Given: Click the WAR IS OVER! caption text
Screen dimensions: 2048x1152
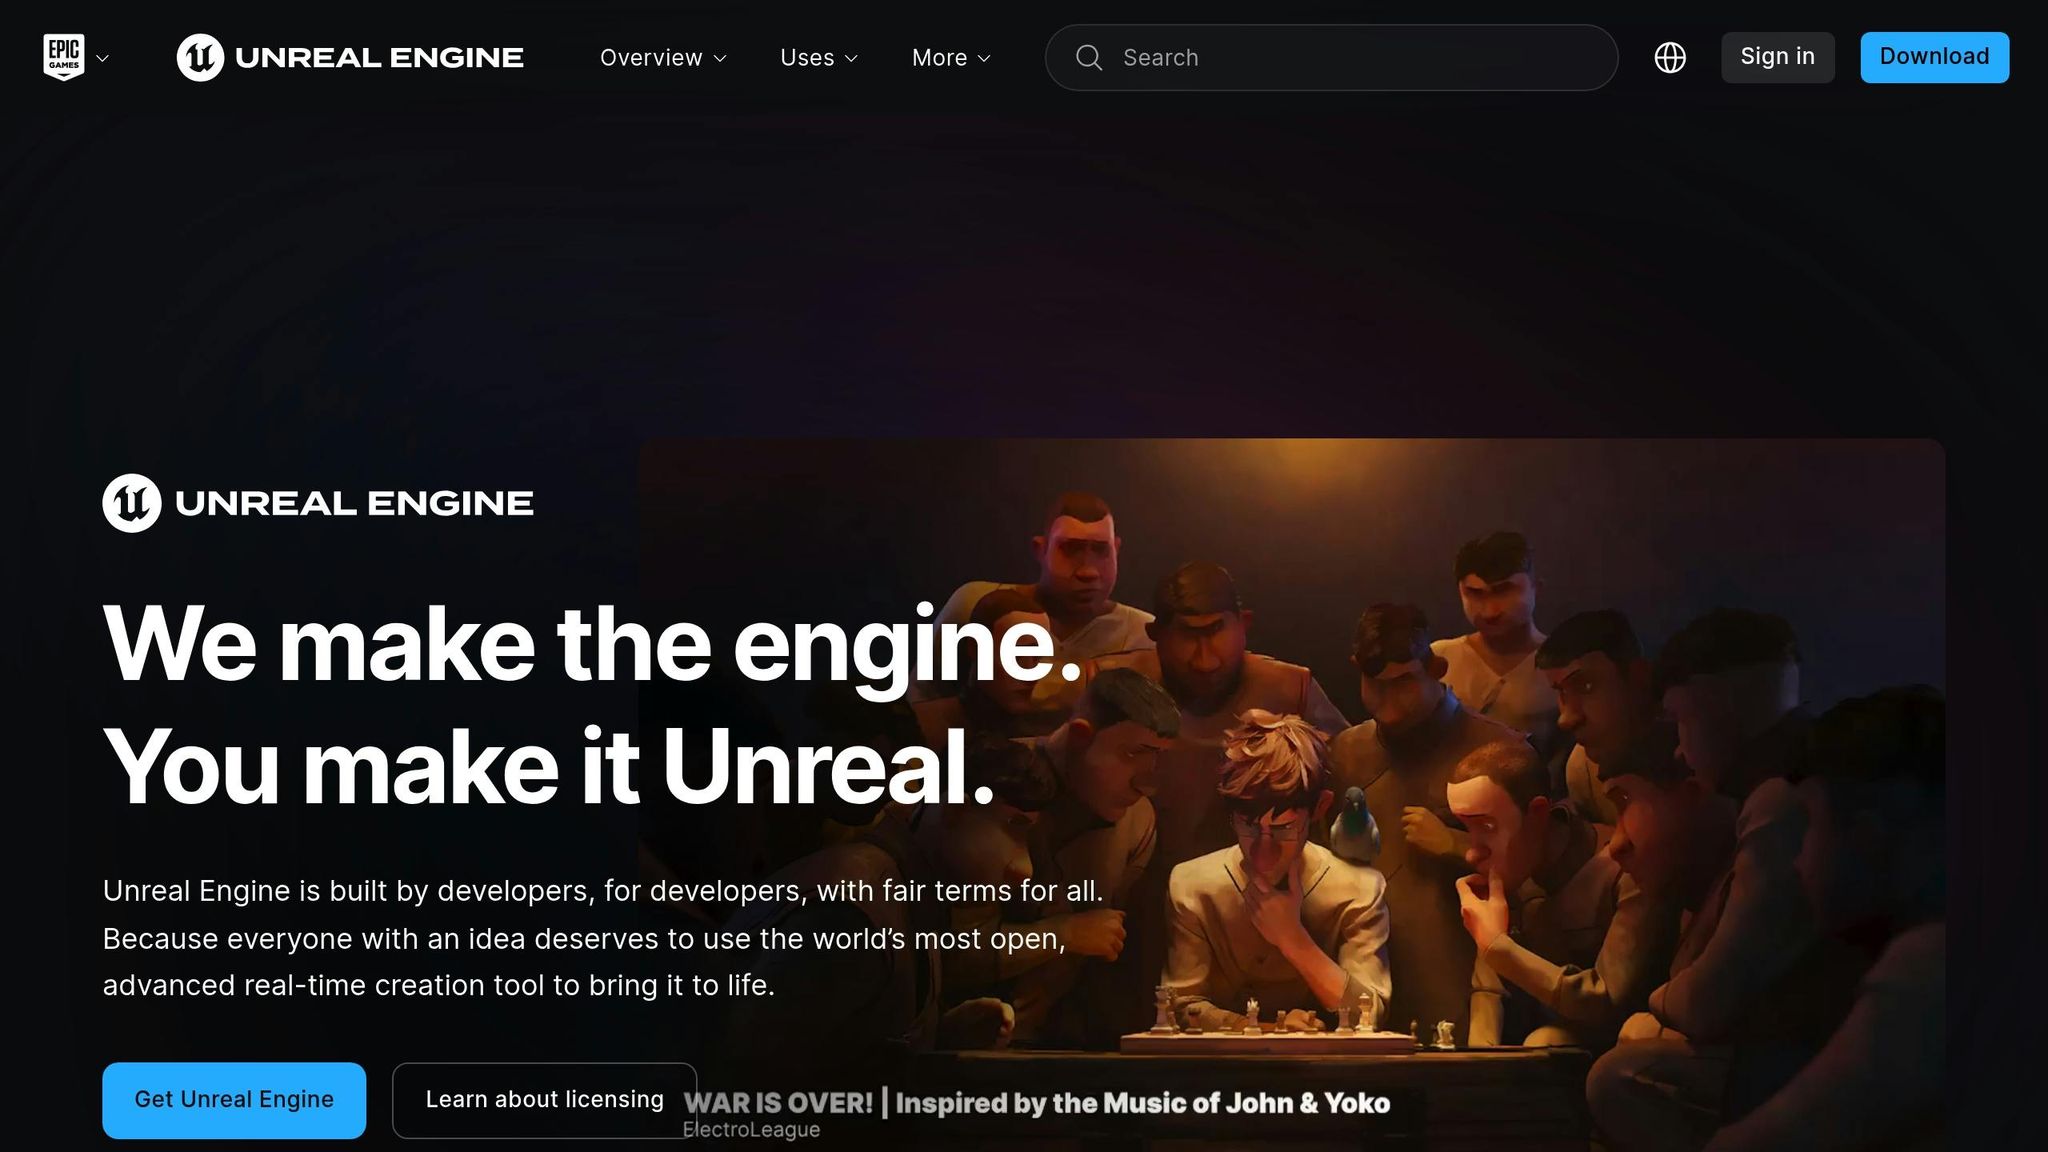Looking at the screenshot, I should [1036, 1103].
